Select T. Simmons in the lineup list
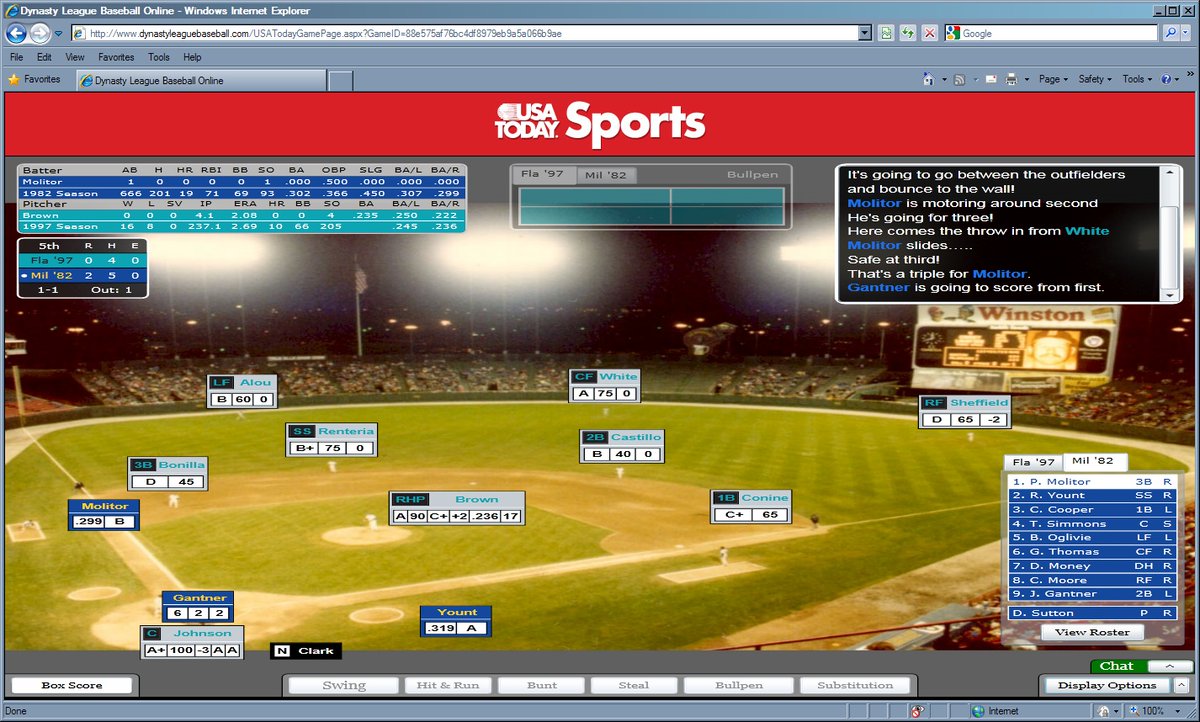Image resolution: width=1200 pixels, height=722 pixels. tap(1094, 524)
